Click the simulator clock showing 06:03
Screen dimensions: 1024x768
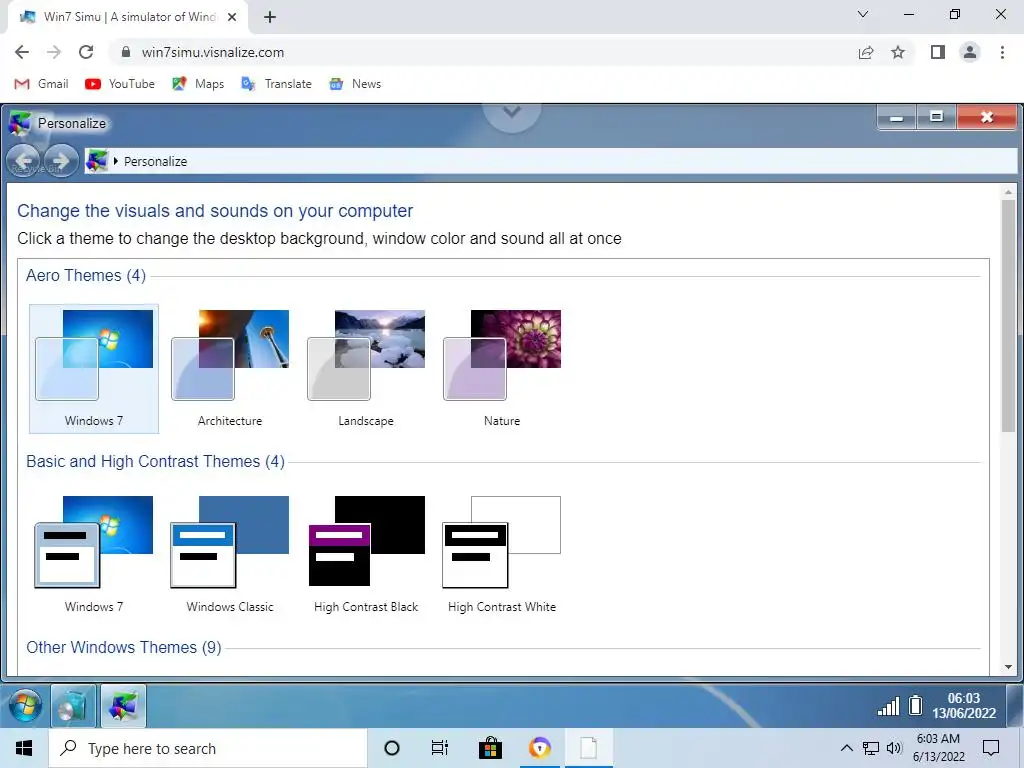tap(964, 706)
